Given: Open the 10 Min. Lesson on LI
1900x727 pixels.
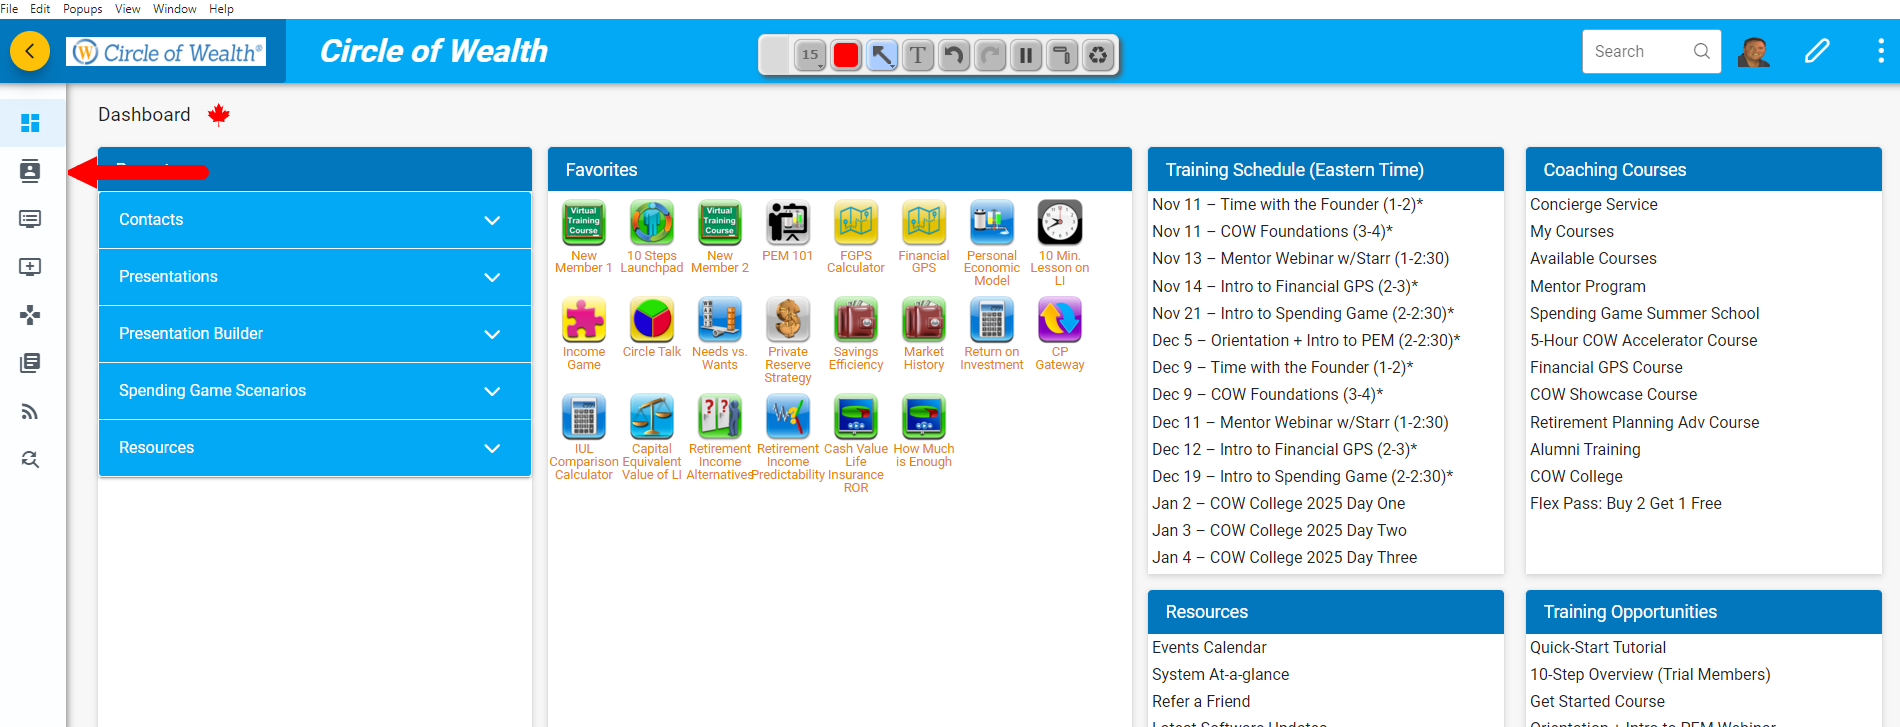Looking at the screenshot, I should click(1060, 243).
